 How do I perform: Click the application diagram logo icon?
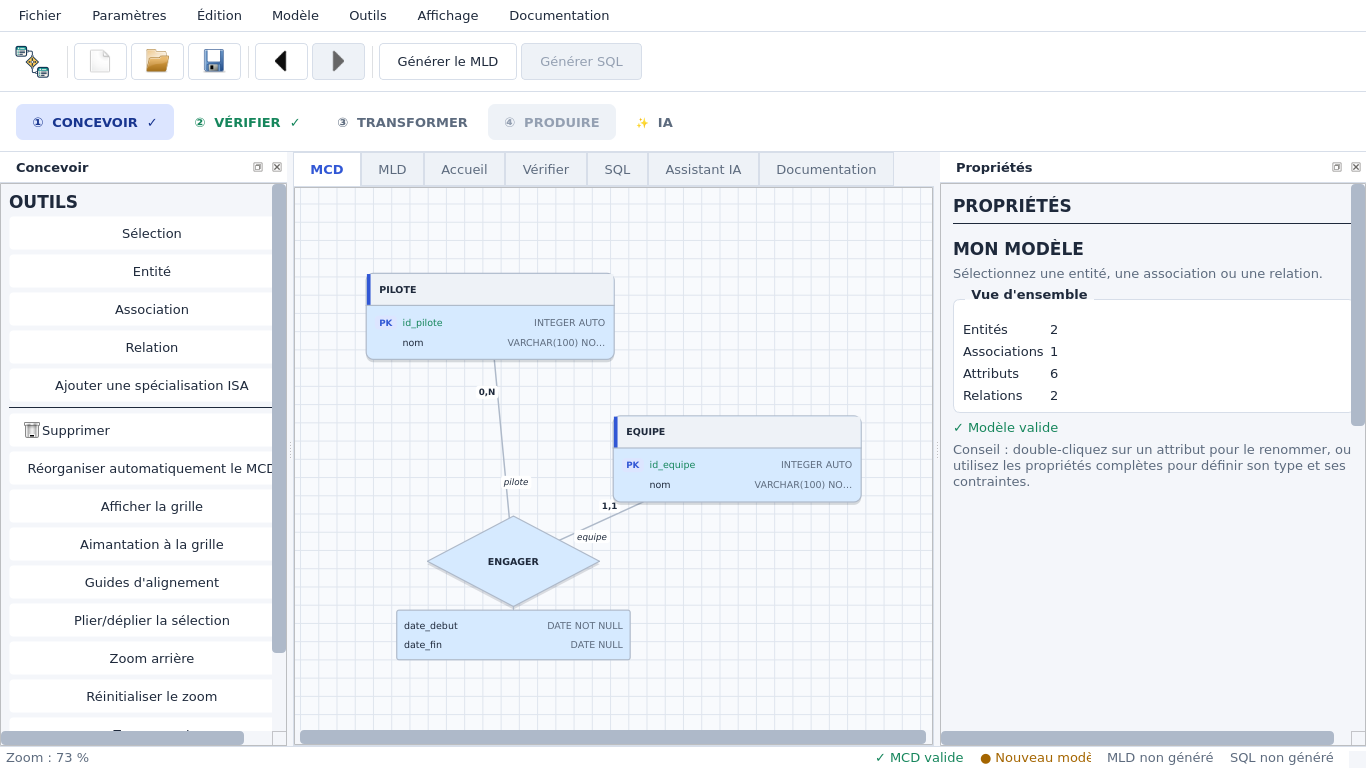coord(32,61)
